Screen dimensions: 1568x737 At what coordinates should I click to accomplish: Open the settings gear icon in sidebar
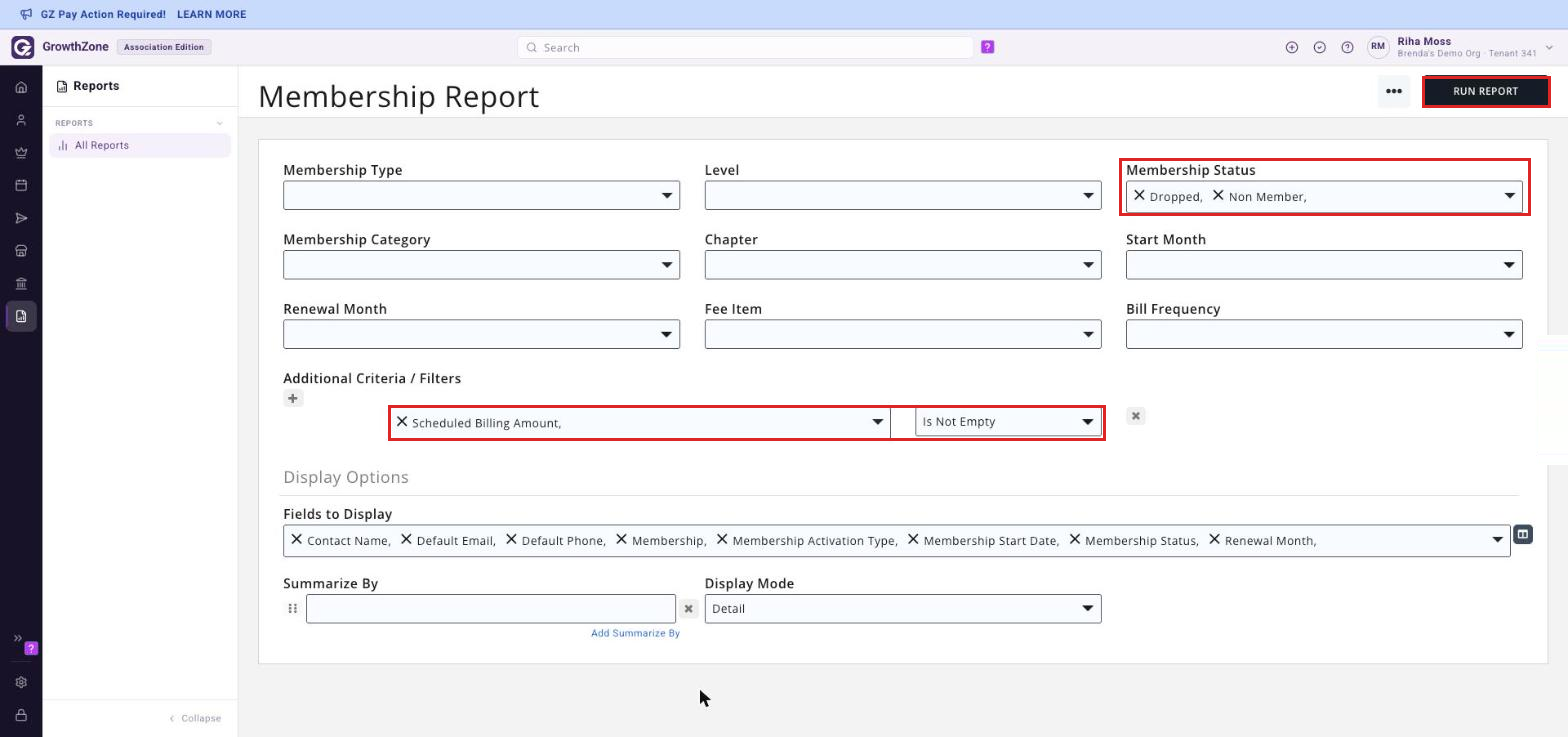pos(21,682)
